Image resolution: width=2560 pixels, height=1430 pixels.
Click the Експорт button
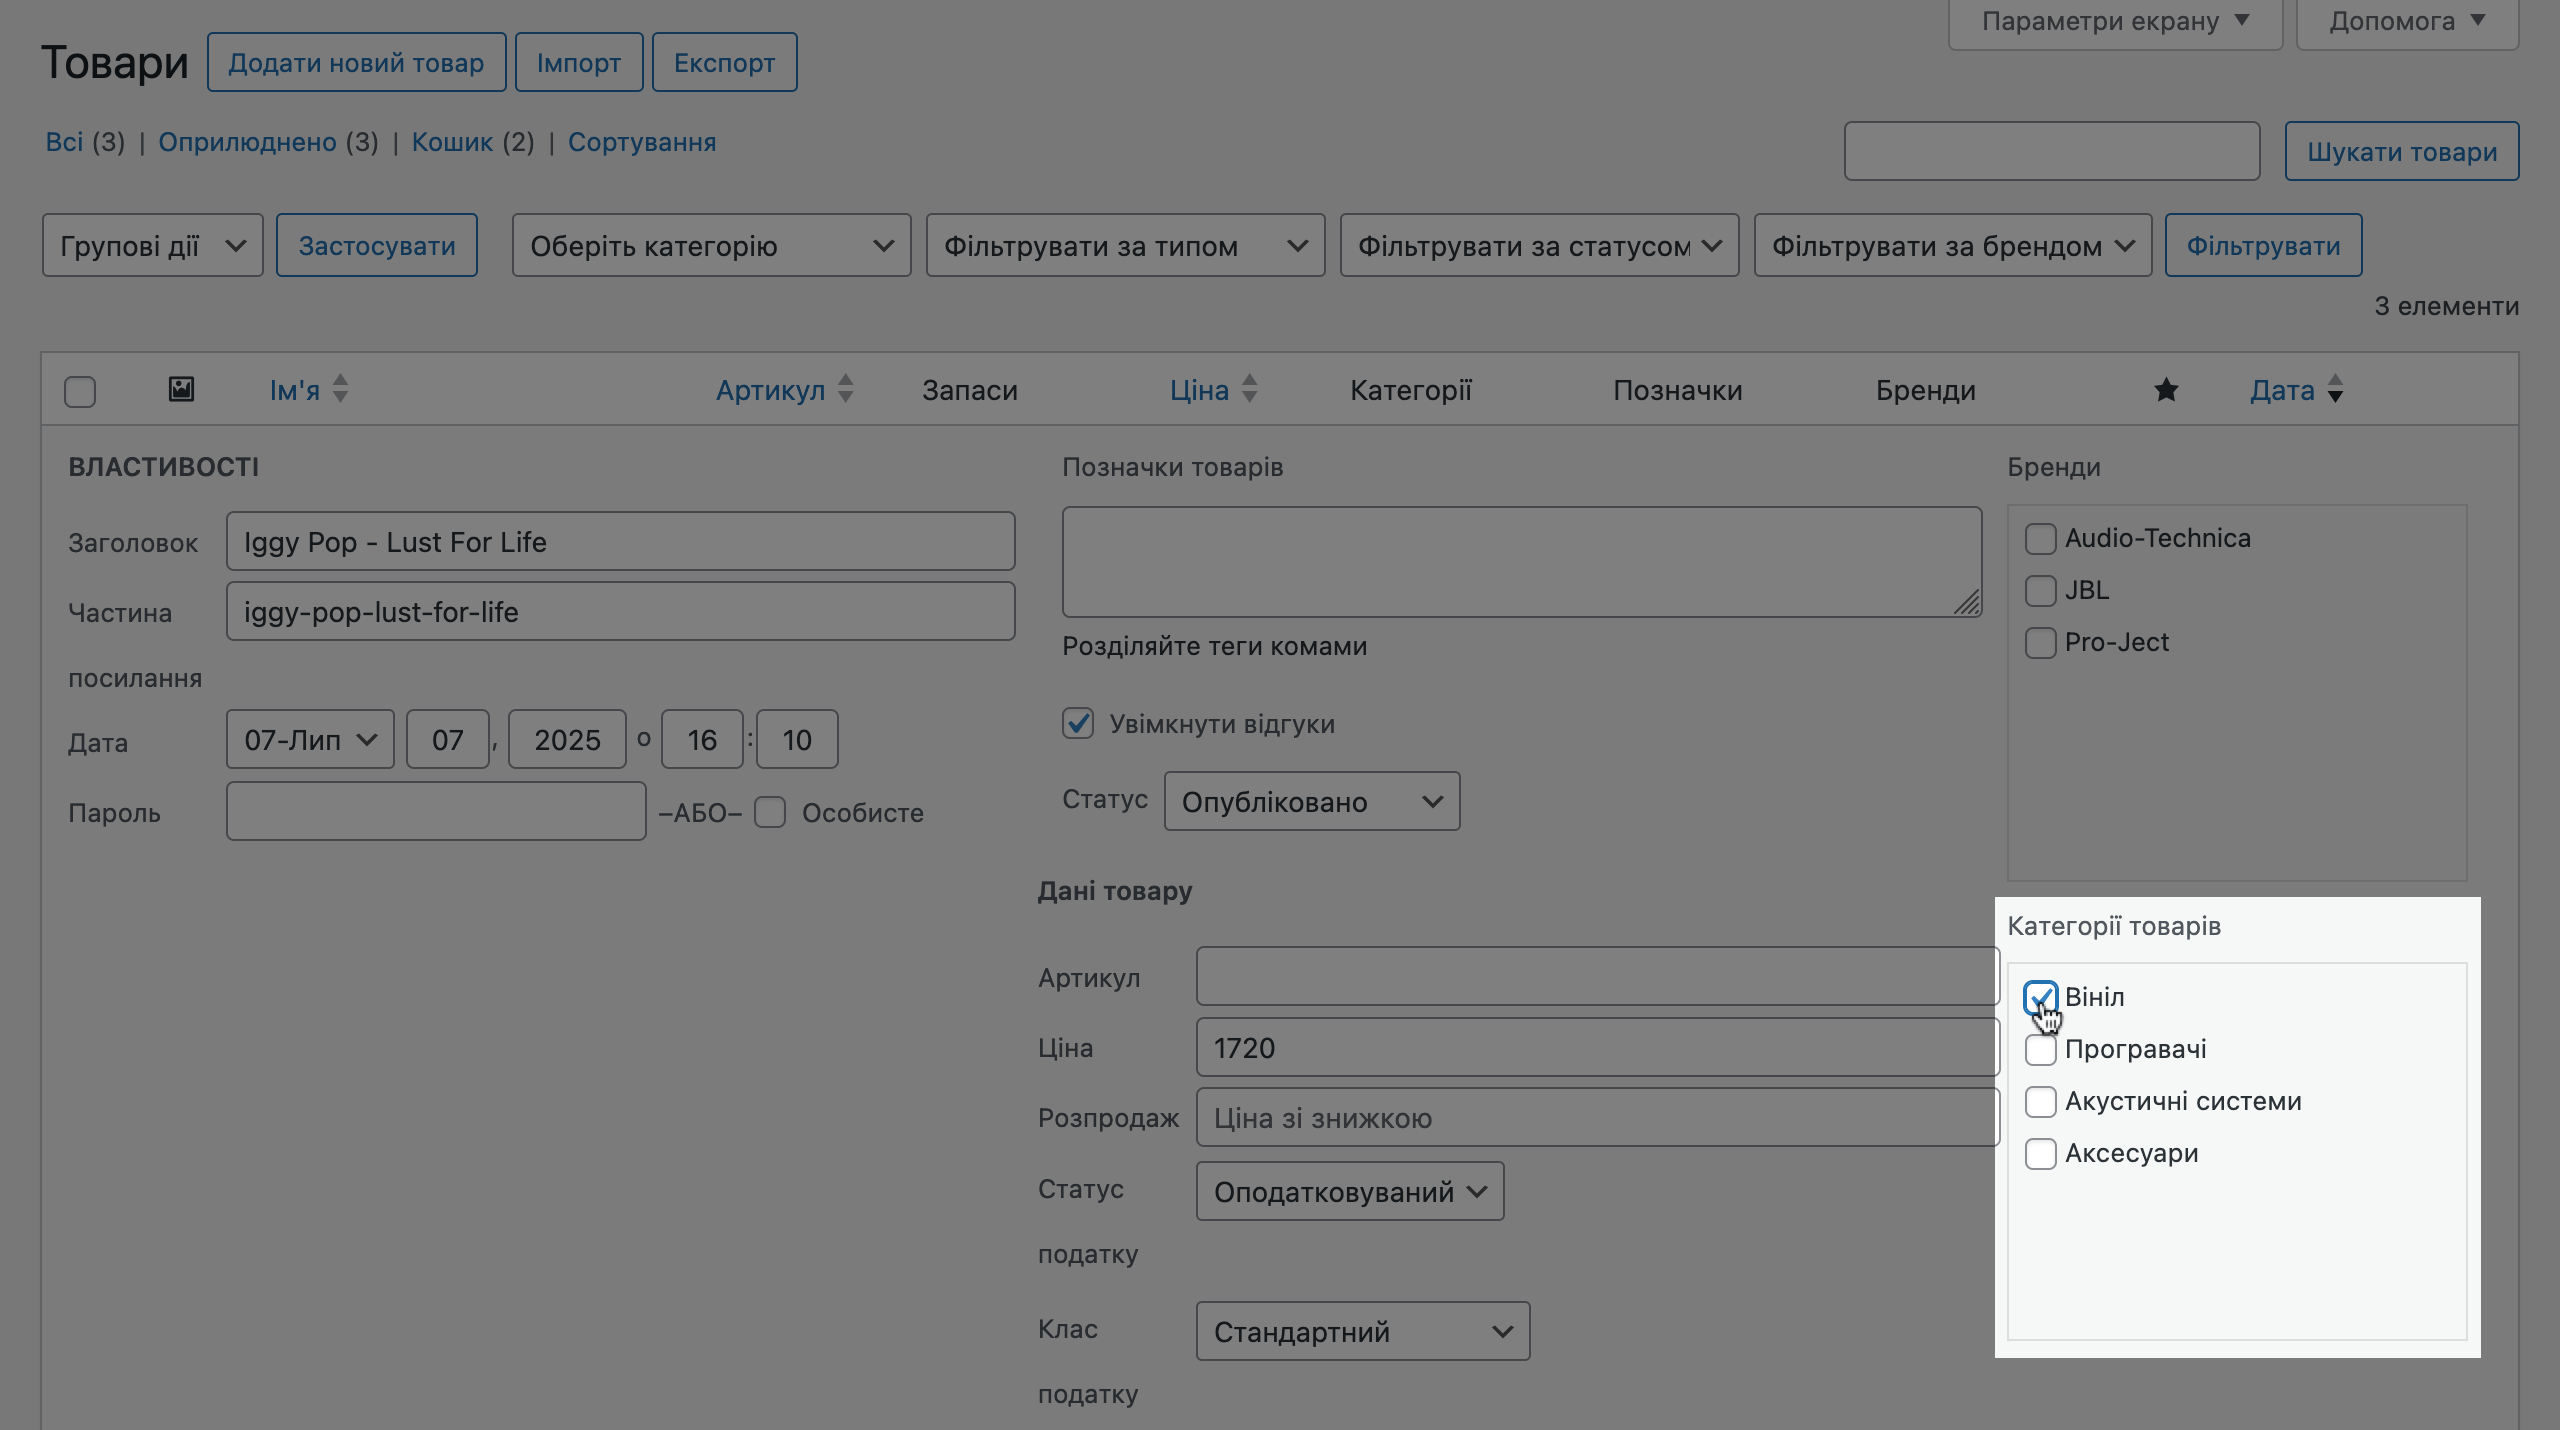click(725, 62)
